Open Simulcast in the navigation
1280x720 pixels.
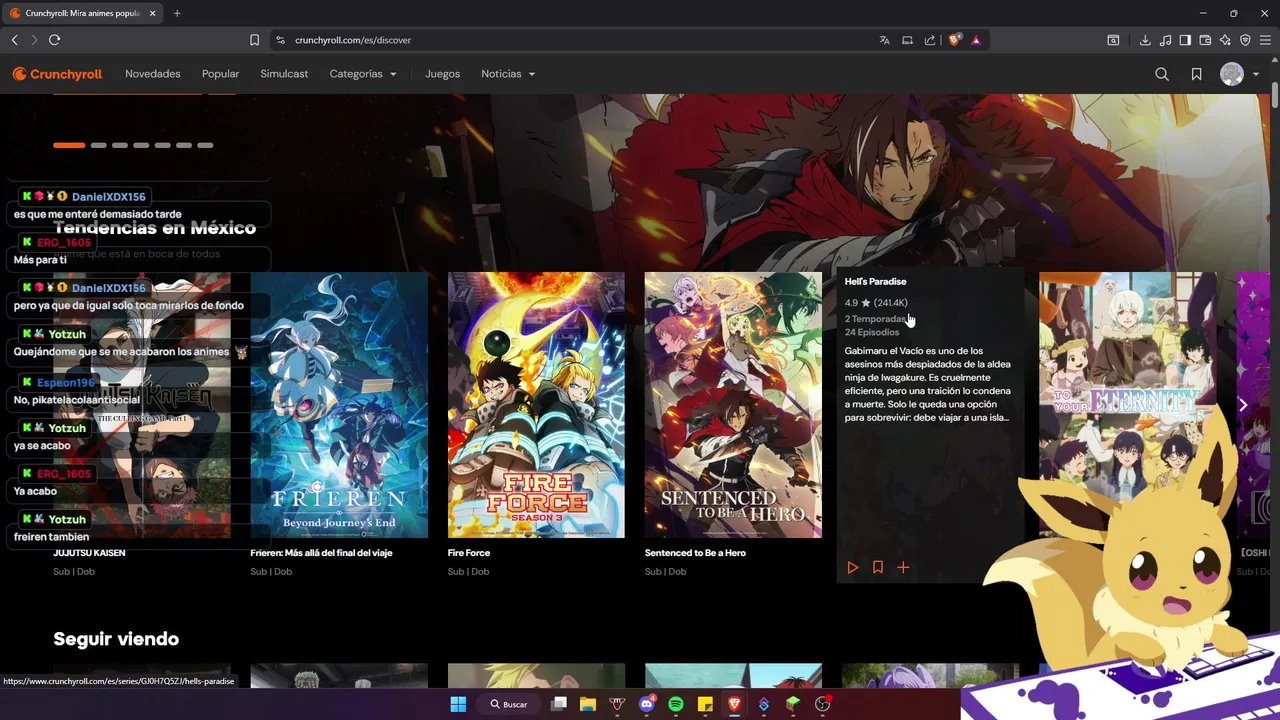tap(284, 74)
